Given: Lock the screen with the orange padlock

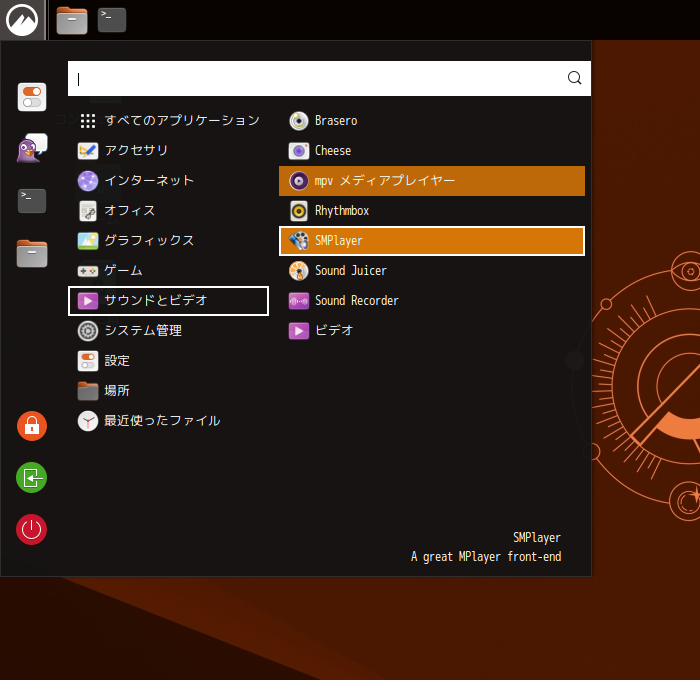Looking at the screenshot, I should tap(32, 426).
